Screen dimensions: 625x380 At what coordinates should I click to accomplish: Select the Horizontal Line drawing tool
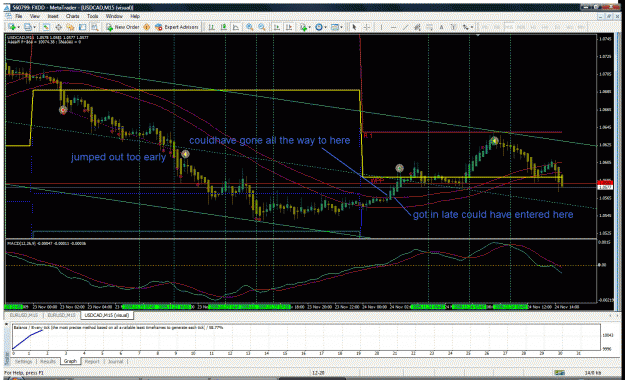(x=393, y=27)
